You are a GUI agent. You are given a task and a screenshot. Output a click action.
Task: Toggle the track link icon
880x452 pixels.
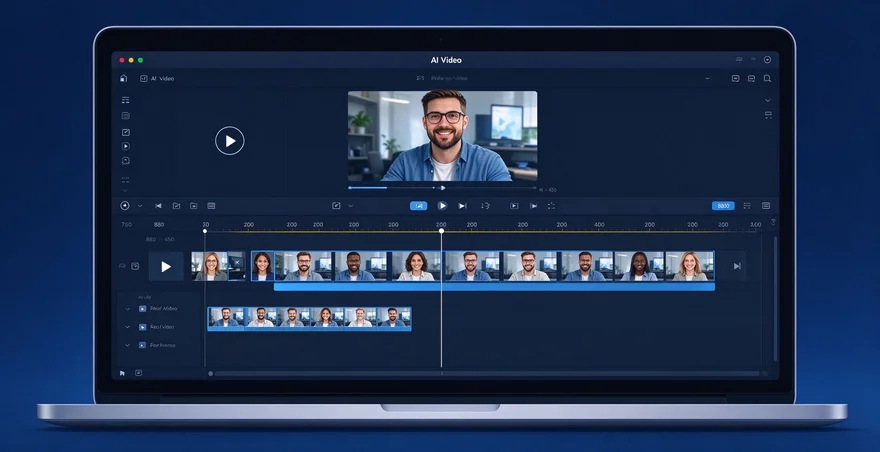click(x=122, y=266)
